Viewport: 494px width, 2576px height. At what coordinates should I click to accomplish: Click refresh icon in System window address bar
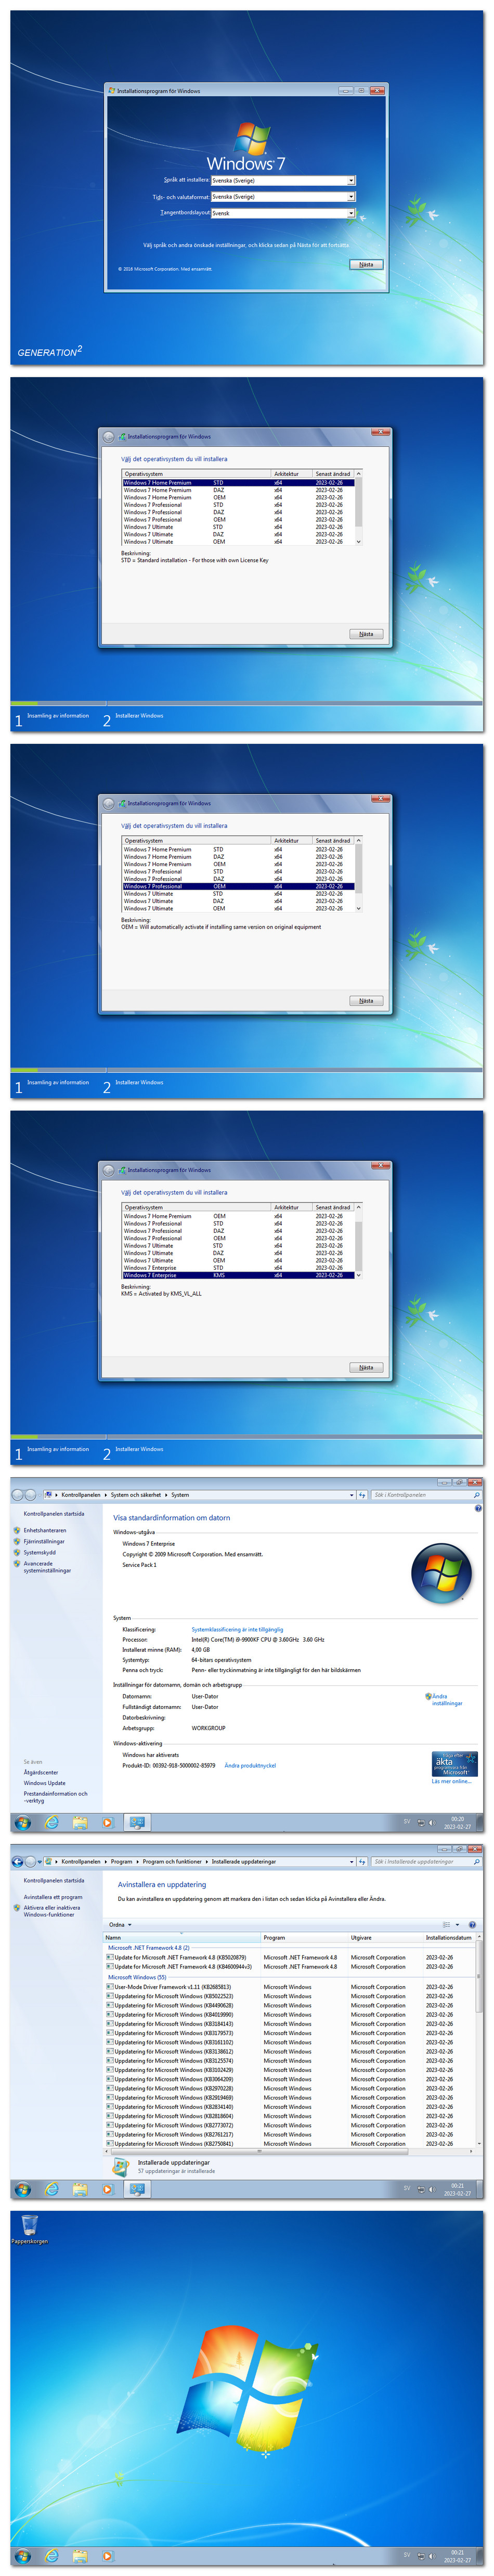point(362,1495)
